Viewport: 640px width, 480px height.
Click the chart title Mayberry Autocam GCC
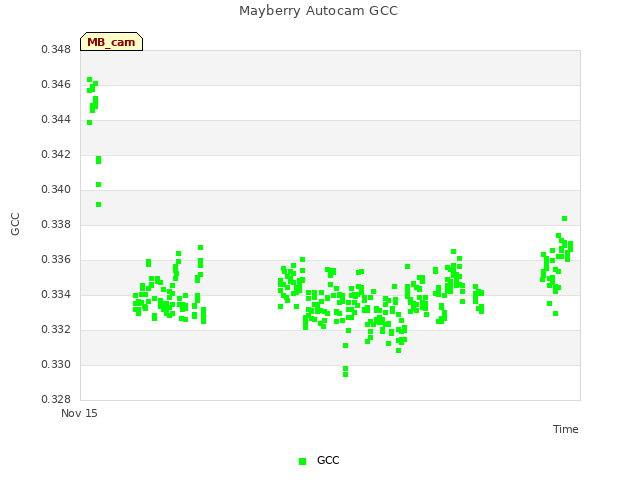click(x=318, y=11)
